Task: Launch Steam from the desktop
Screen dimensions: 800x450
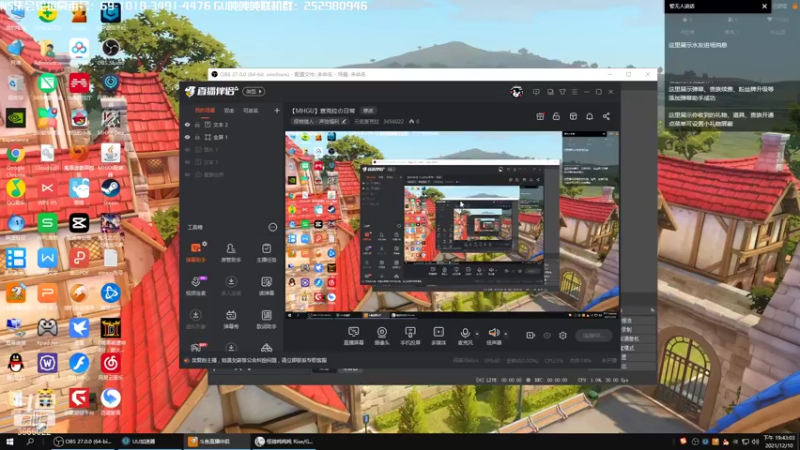Action: tap(110, 192)
